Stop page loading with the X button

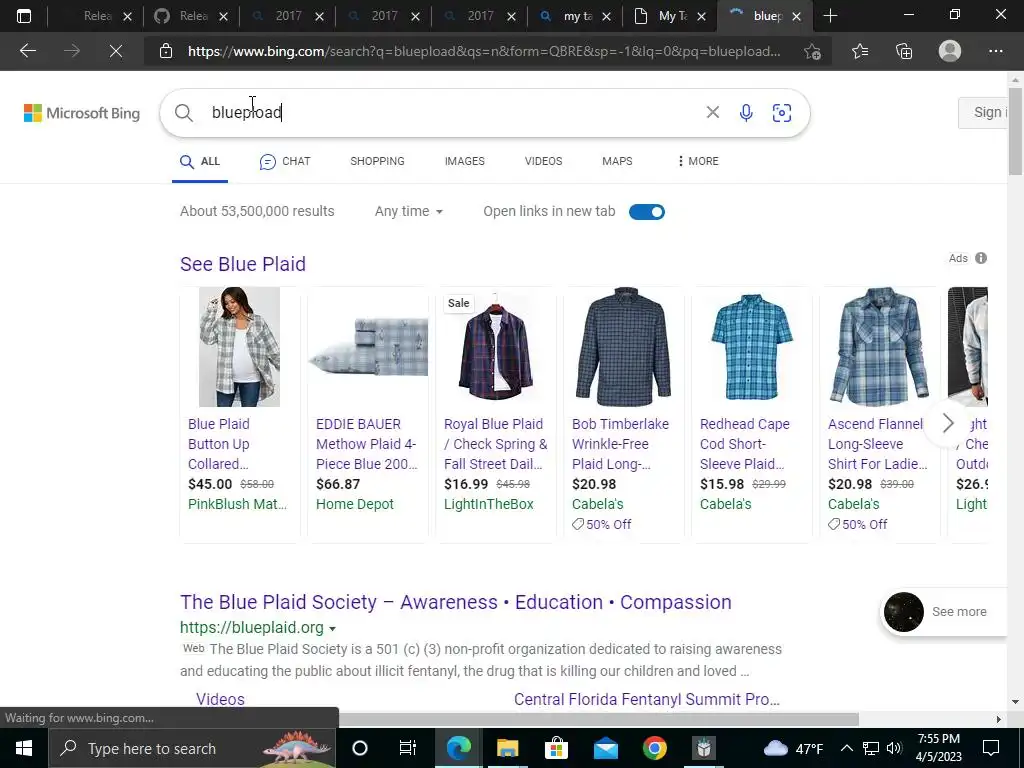point(116,51)
